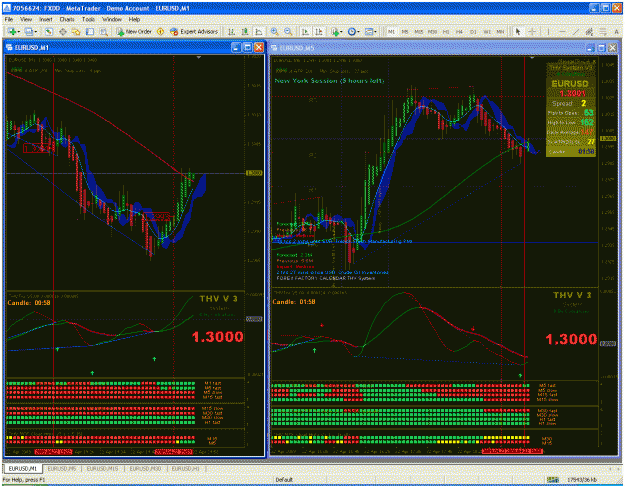This screenshot has width=625, height=486.
Task: Click the Default profile in status bar
Action: (x=284, y=480)
